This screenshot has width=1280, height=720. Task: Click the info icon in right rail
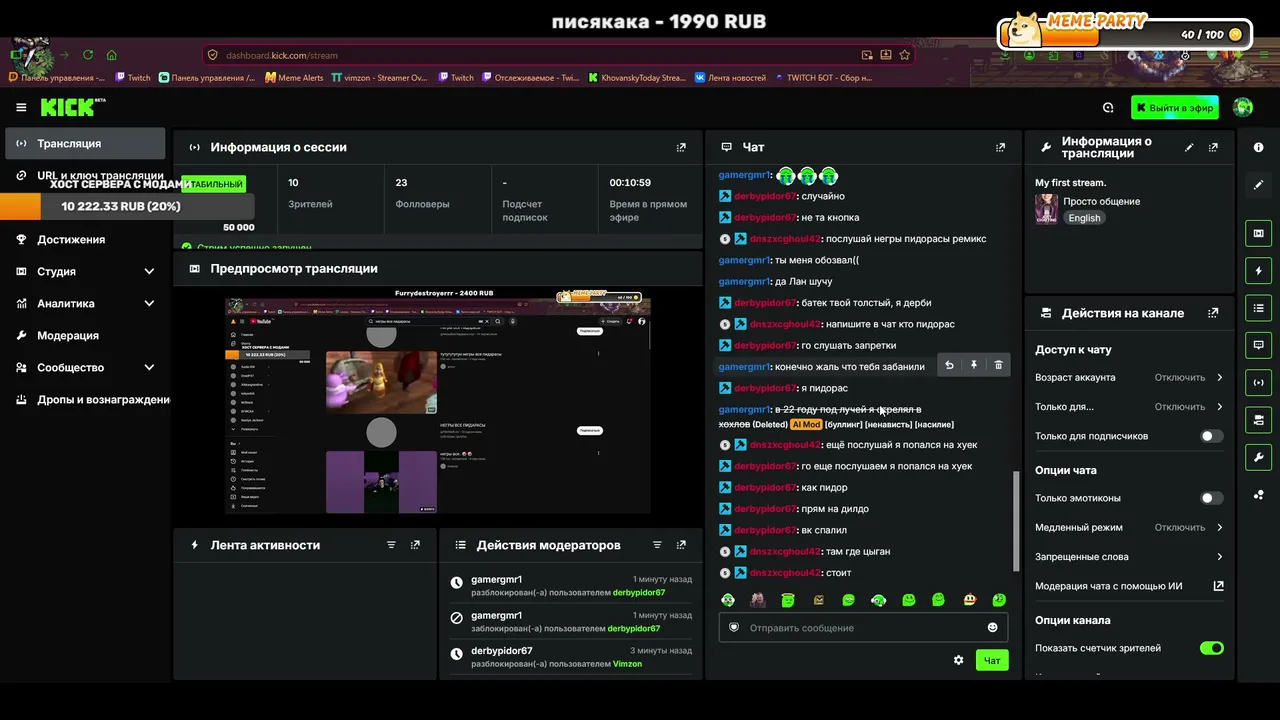[1258, 147]
